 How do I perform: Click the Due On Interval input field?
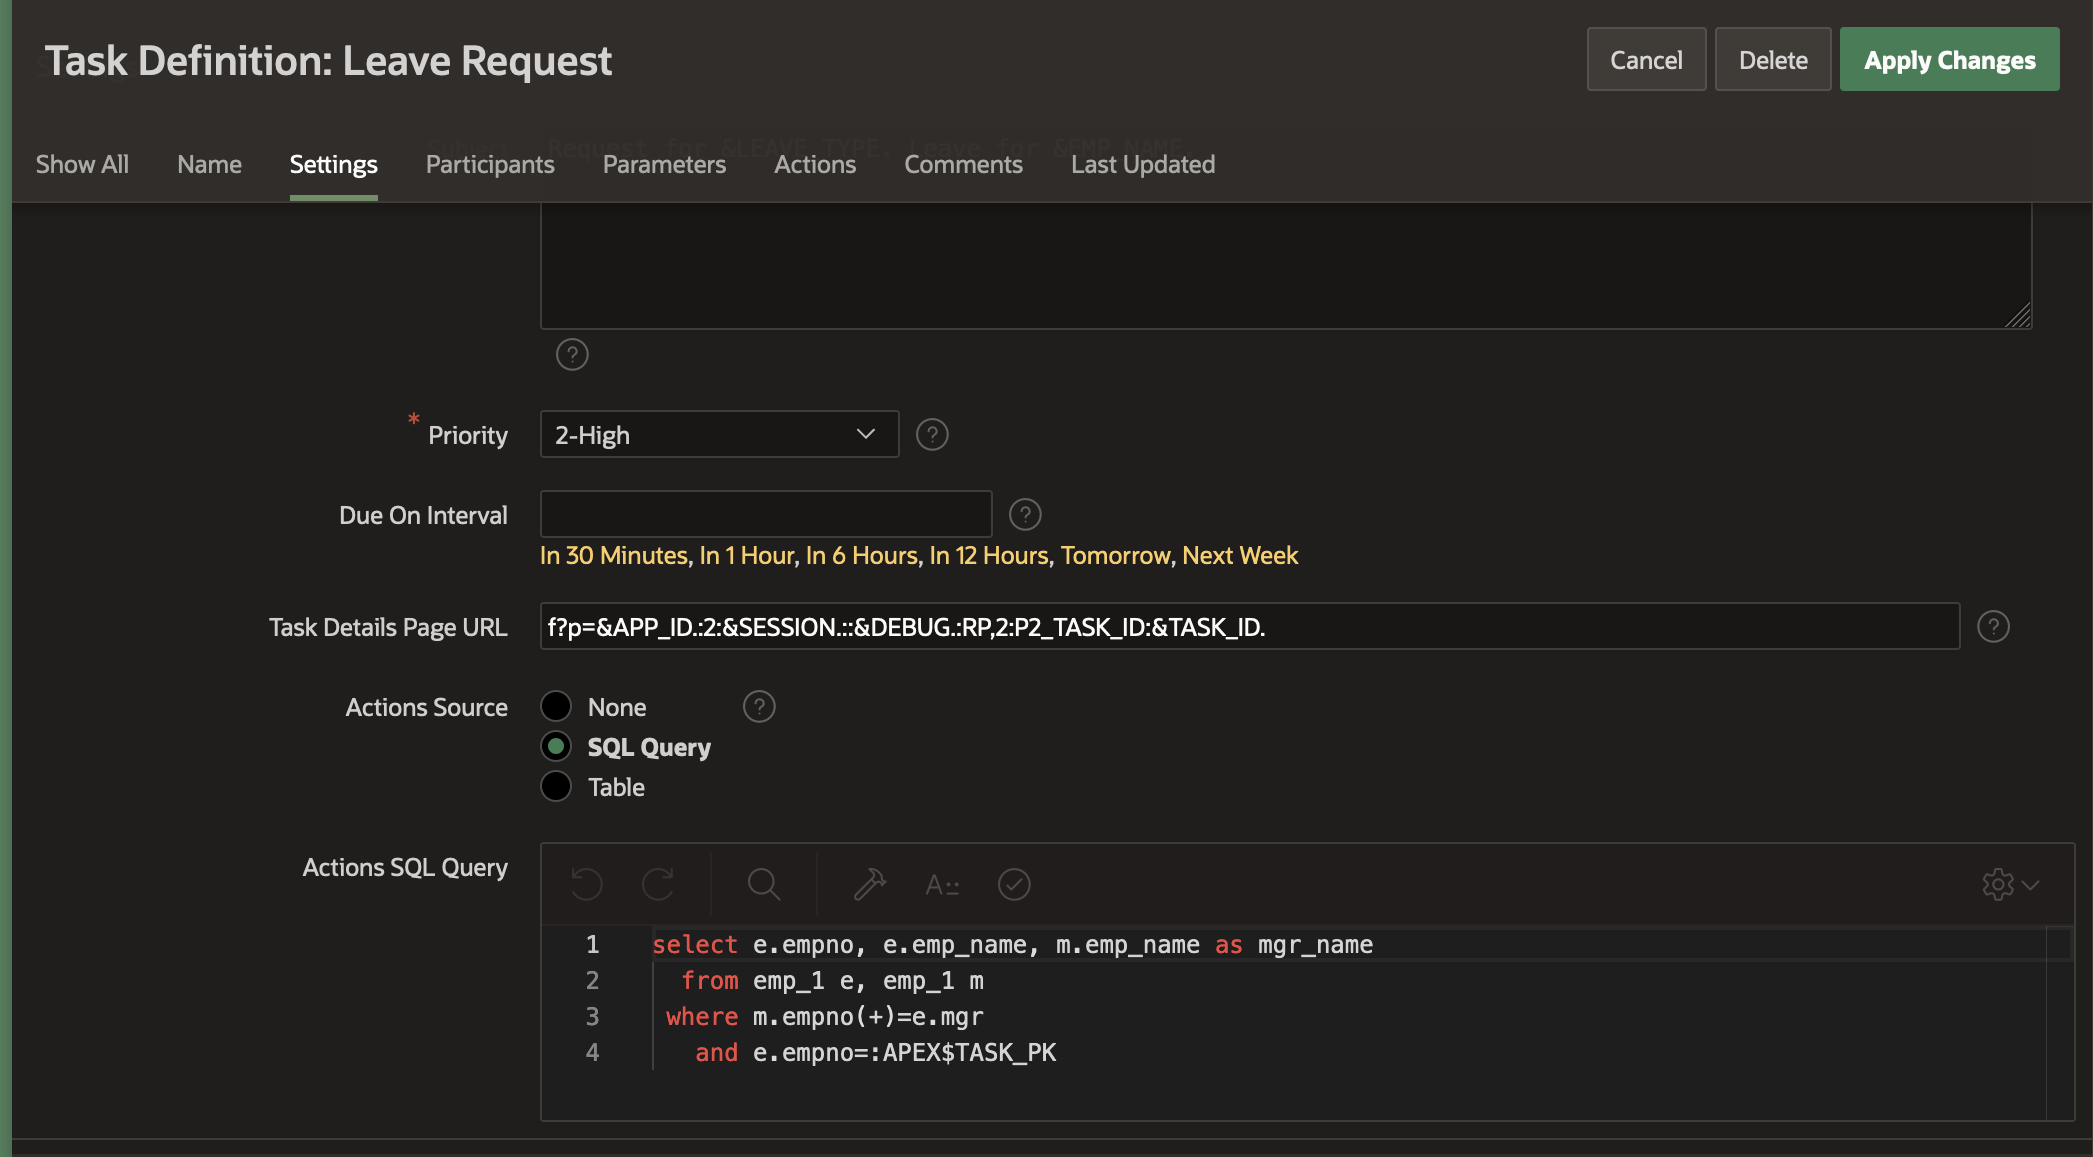[x=766, y=515]
